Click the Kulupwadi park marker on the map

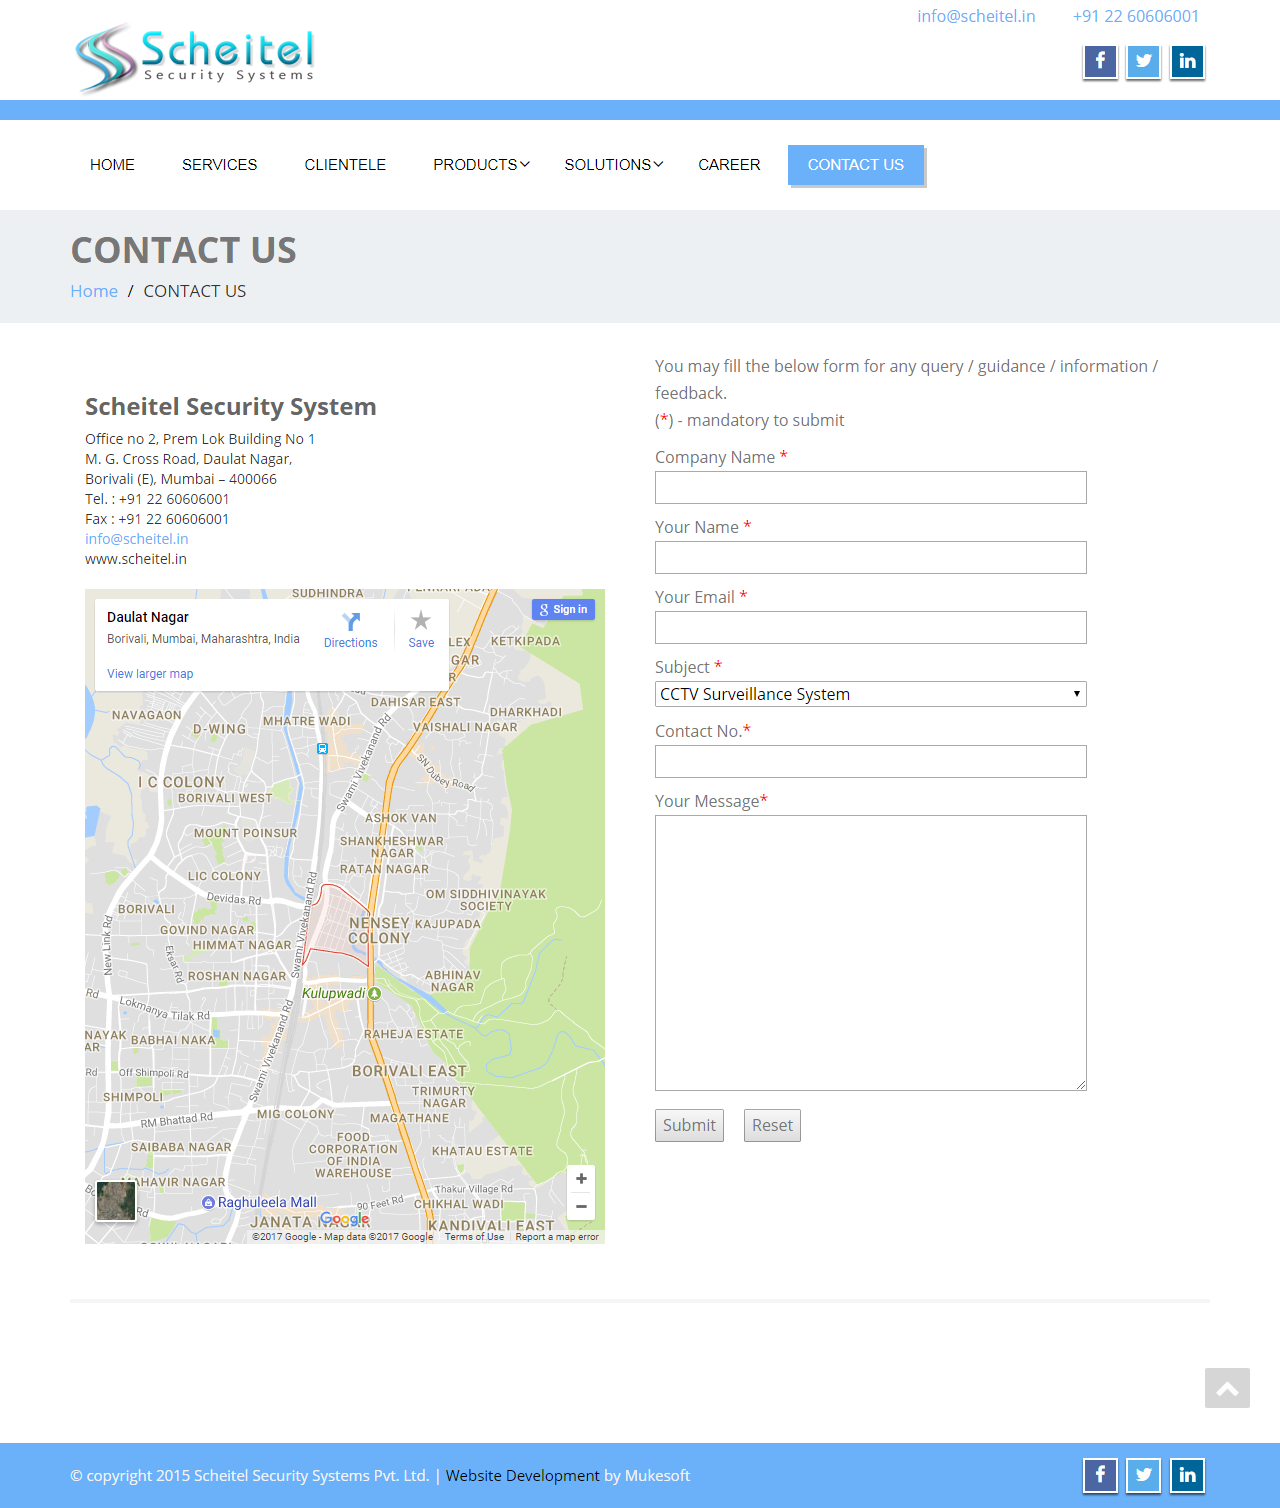[374, 993]
